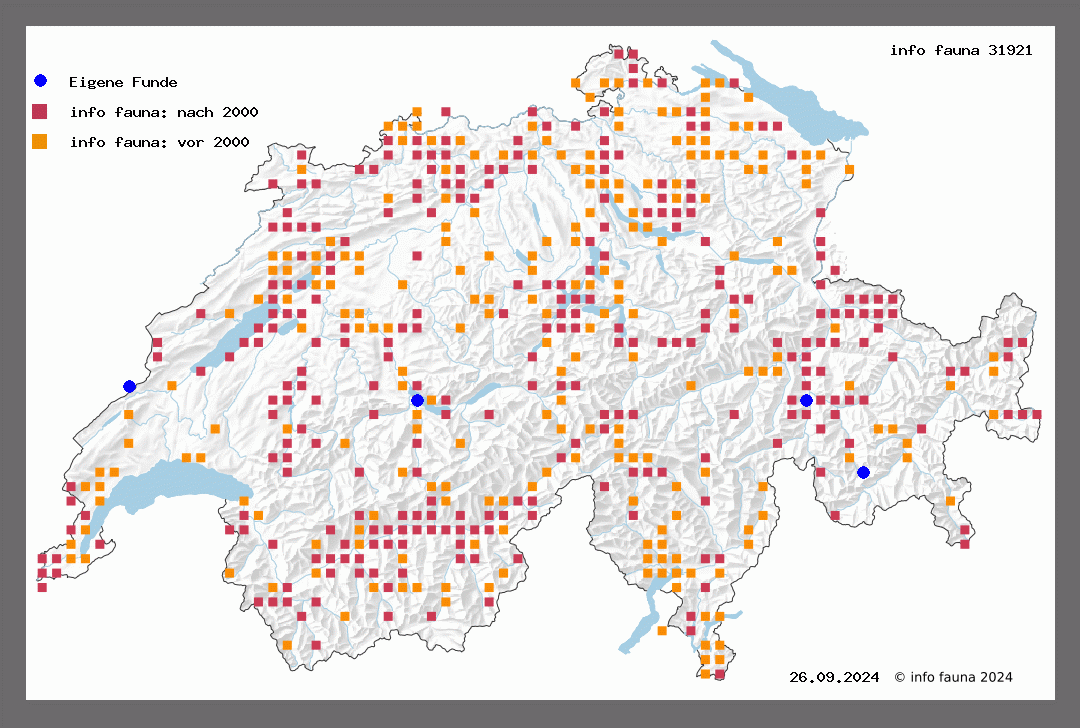Screen dimensions: 1080x728
Task: Open the '© info fauna 2024' copyright notice
Action: coord(953,677)
